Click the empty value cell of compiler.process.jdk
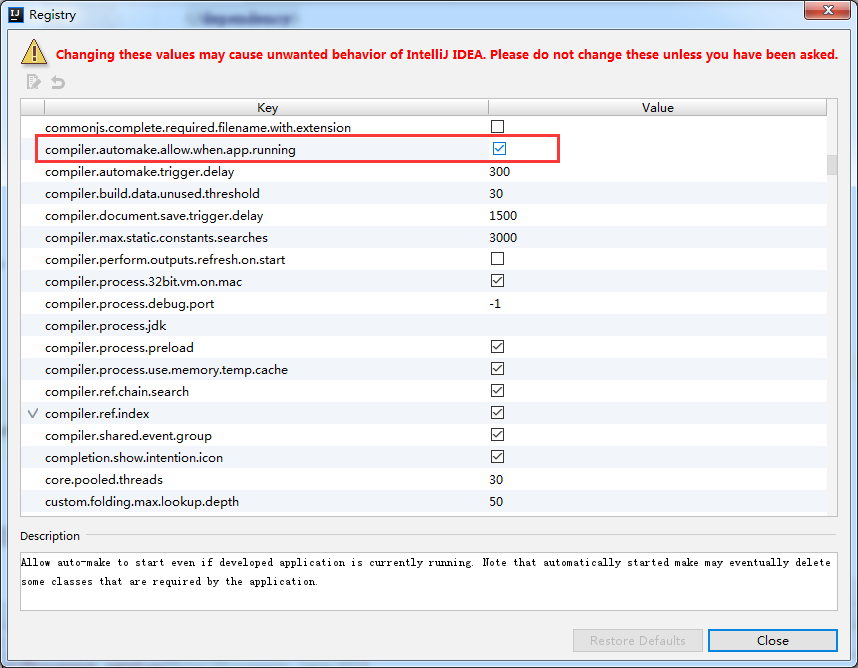Image resolution: width=858 pixels, height=668 pixels. [x=657, y=326]
